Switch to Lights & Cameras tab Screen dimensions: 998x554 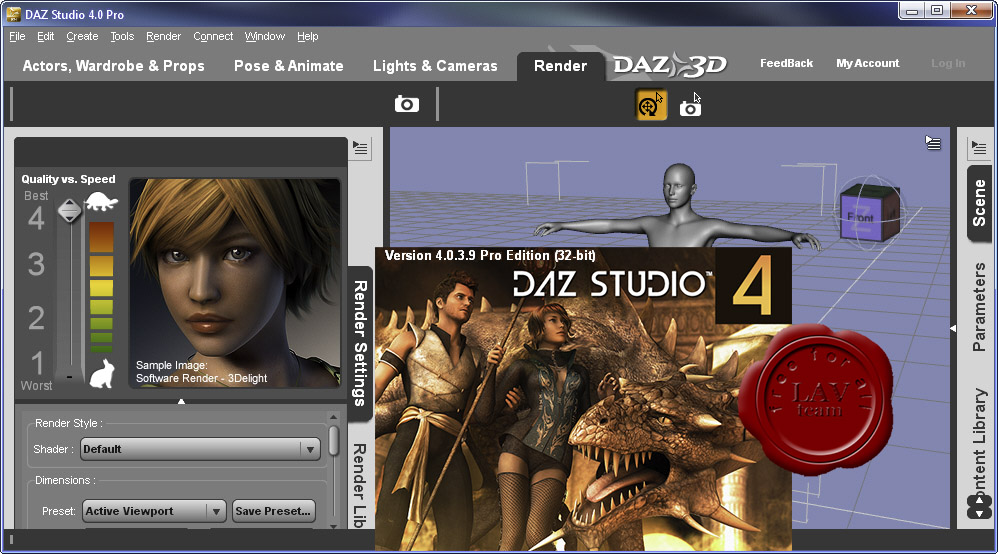click(x=435, y=66)
